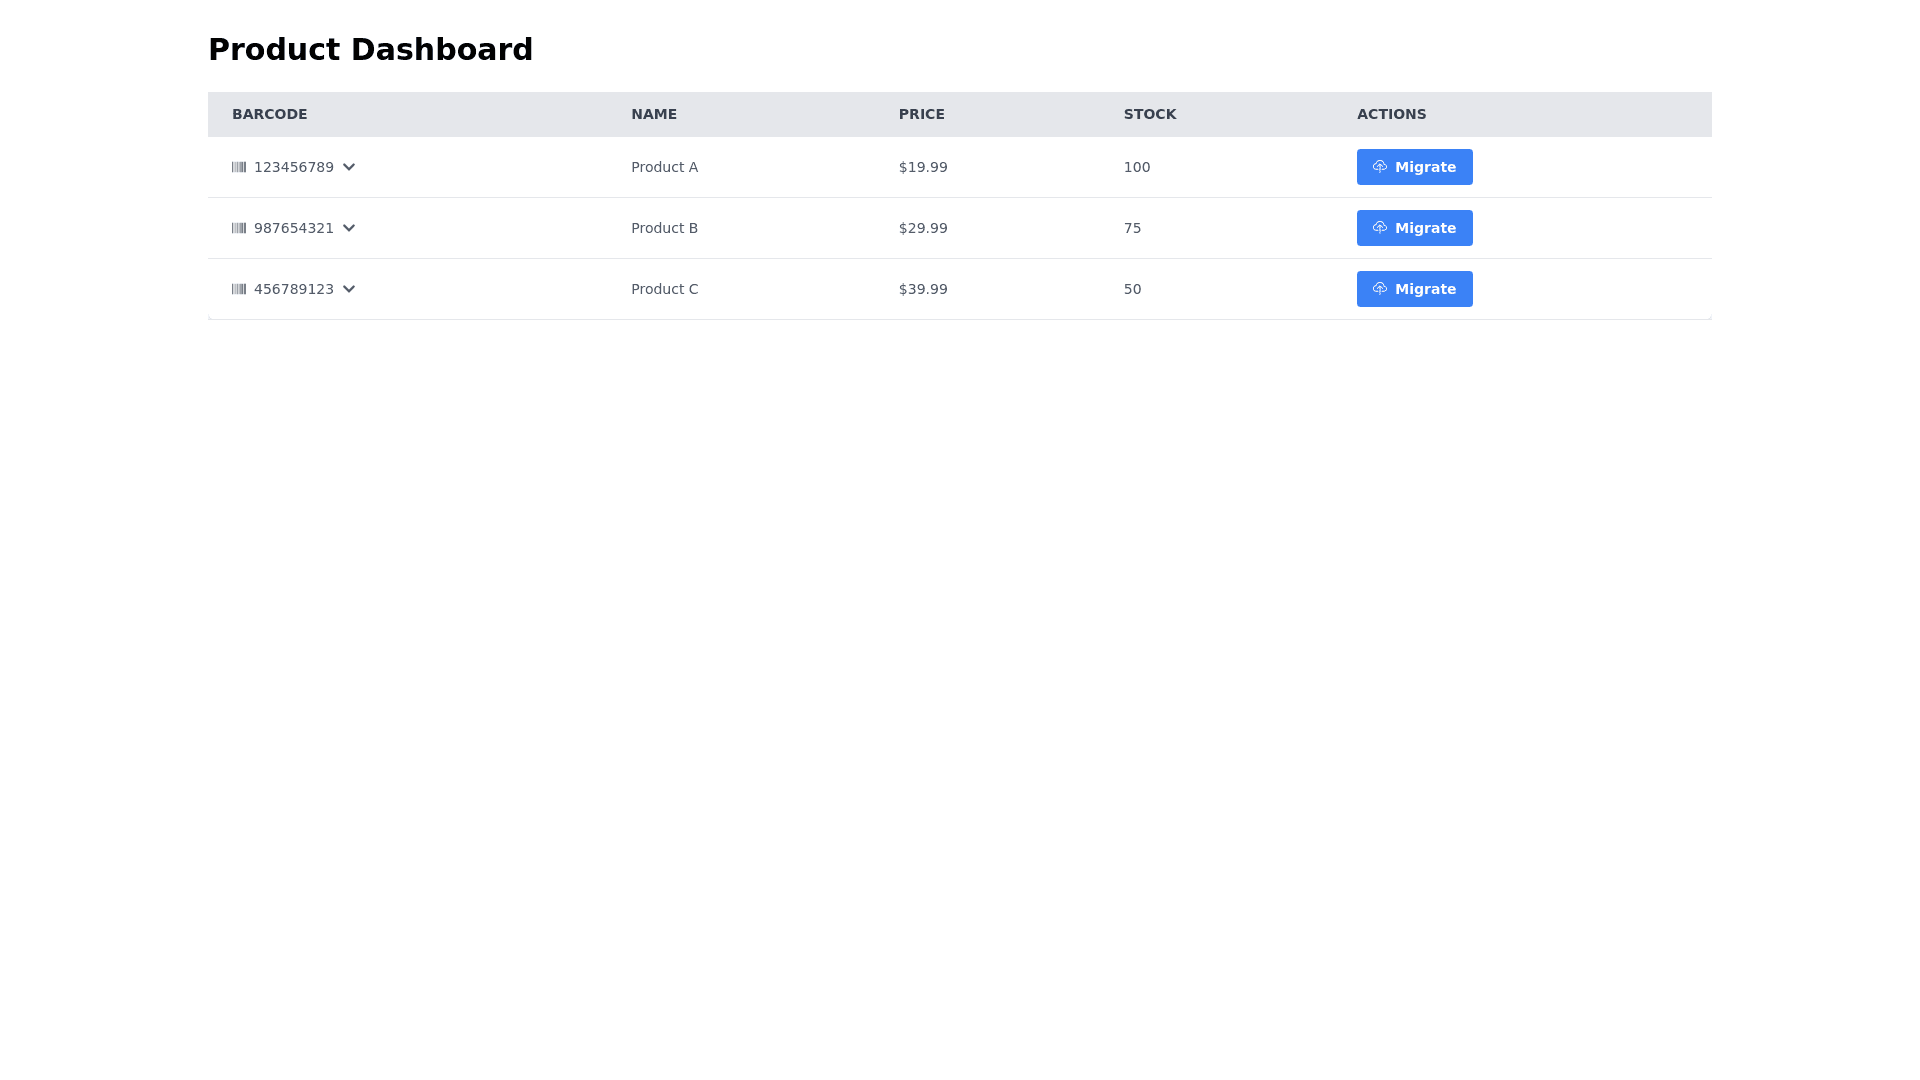Click the PRICE column header

[921, 114]
